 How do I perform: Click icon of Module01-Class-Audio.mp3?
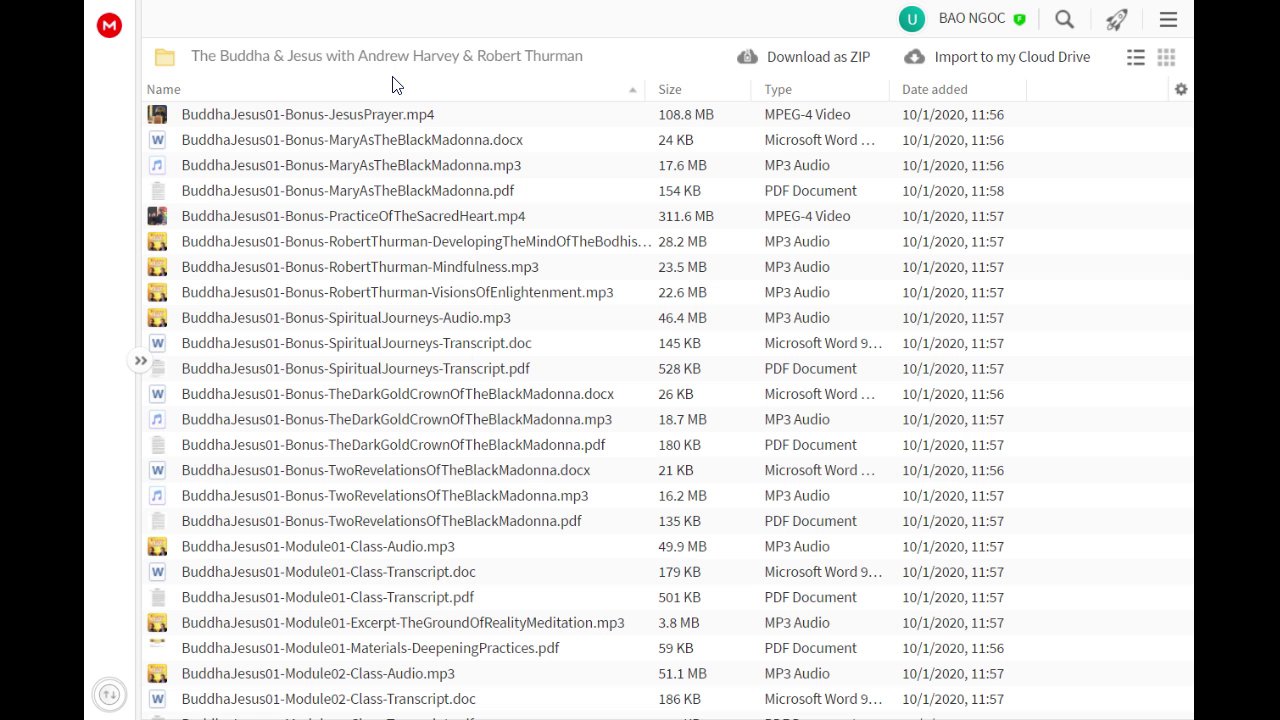(157, 546)
